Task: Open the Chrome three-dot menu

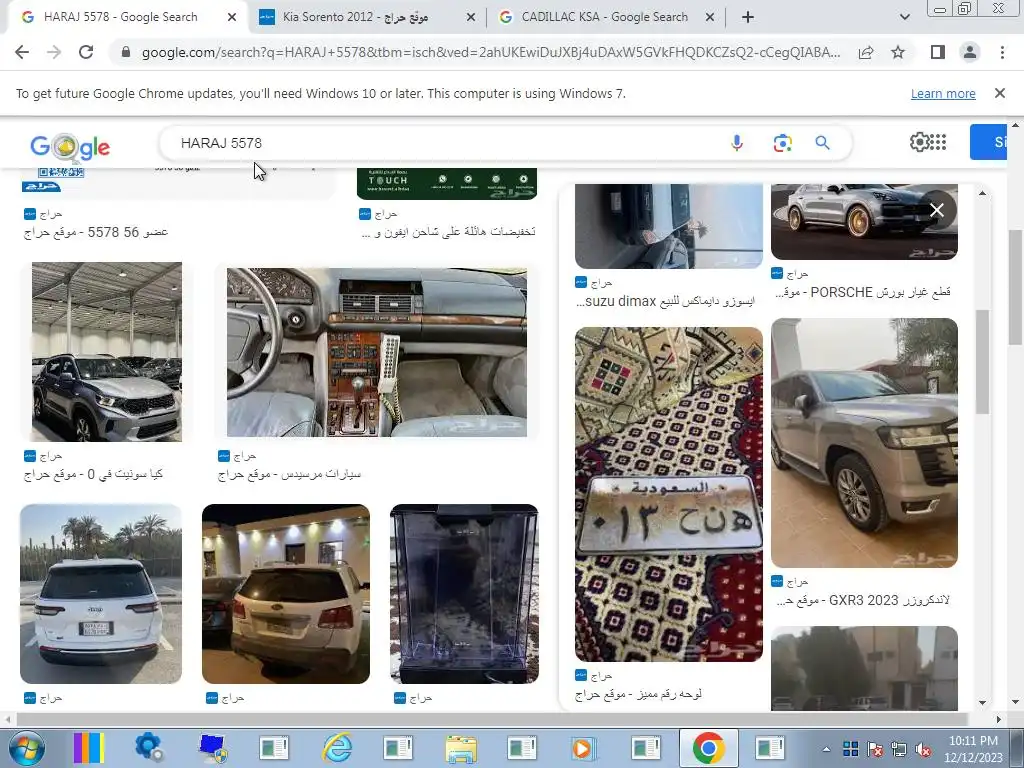Action: tap(1002, 52)
